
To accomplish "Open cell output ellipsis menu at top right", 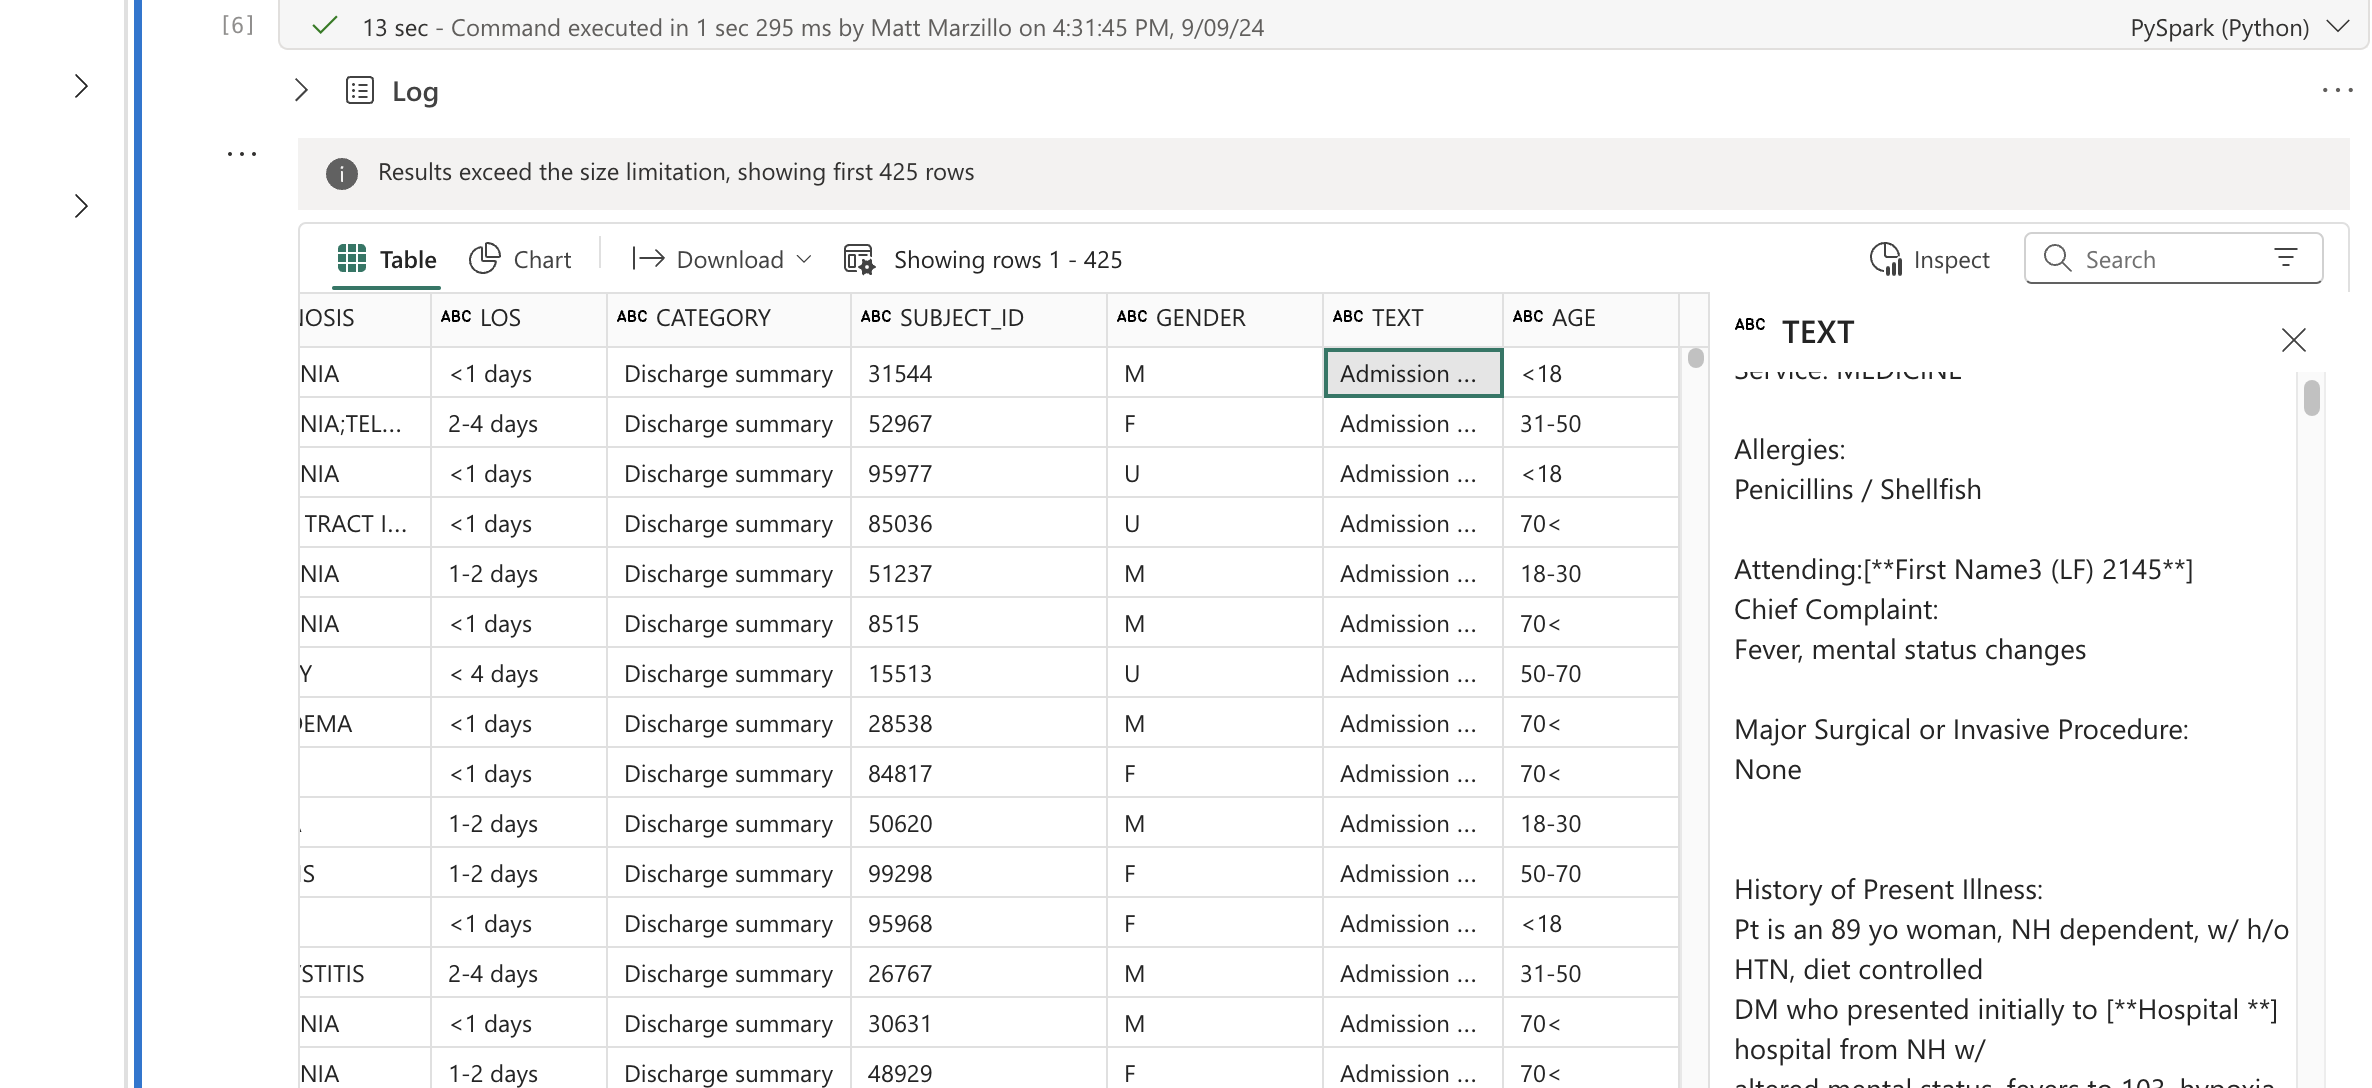I will pos(2336,91).
